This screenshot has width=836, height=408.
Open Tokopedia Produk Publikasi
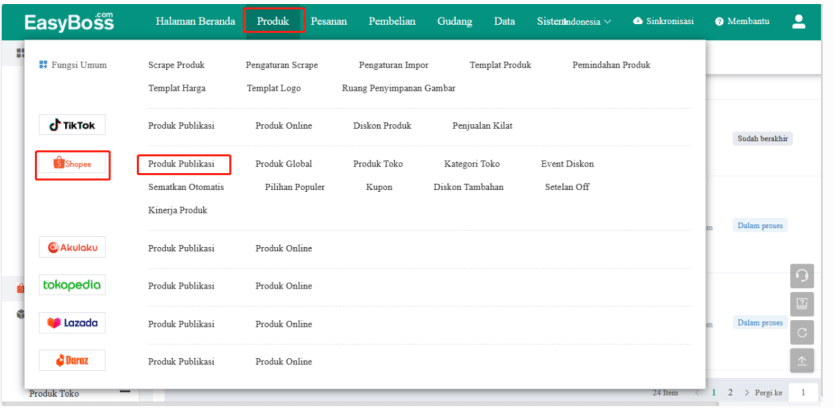point(181,286)
